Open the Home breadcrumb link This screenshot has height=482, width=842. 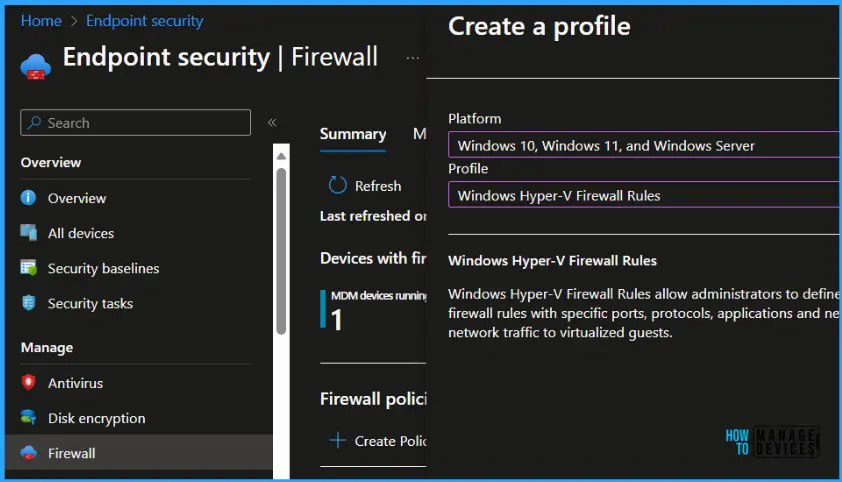pyautogui.click(x=41, y=21)
